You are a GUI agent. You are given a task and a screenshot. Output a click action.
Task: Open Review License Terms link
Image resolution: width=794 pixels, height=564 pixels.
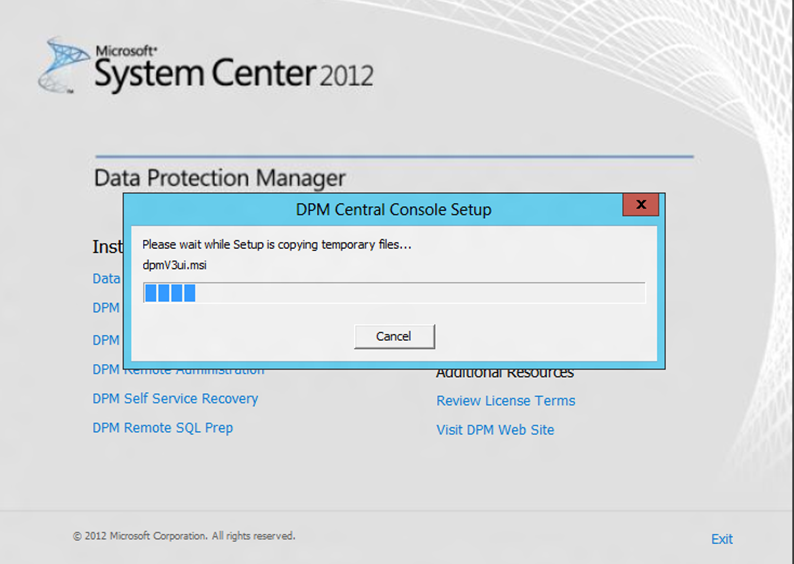point(506,401)
